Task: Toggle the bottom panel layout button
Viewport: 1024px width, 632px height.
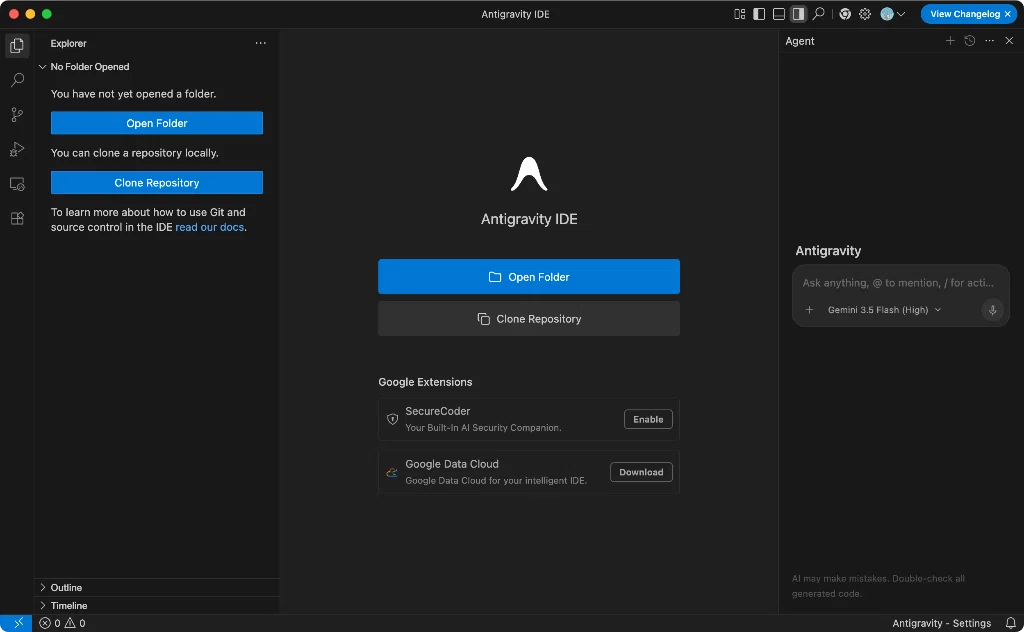Action: point(778,14)
